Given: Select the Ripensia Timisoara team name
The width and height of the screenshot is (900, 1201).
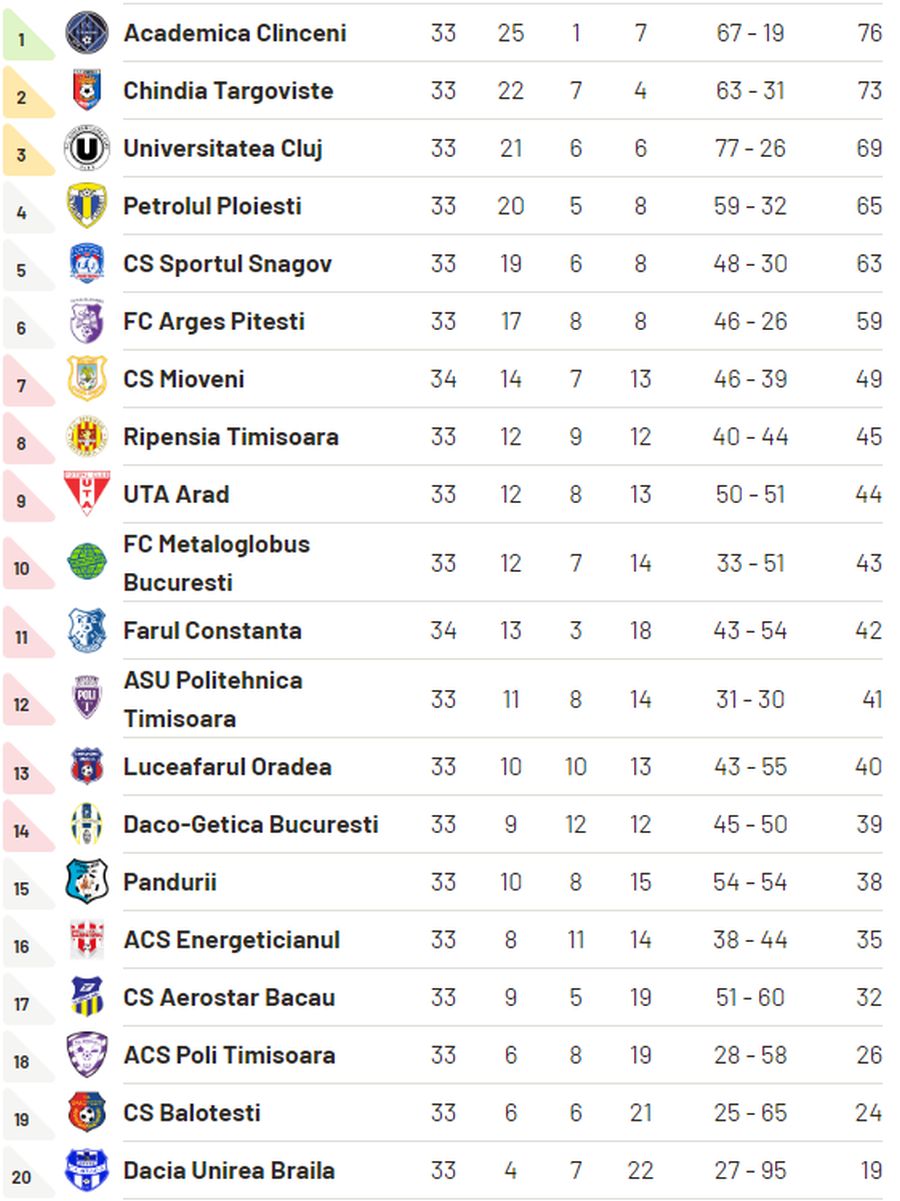Looking at the screenshot, I should (230, 437).
